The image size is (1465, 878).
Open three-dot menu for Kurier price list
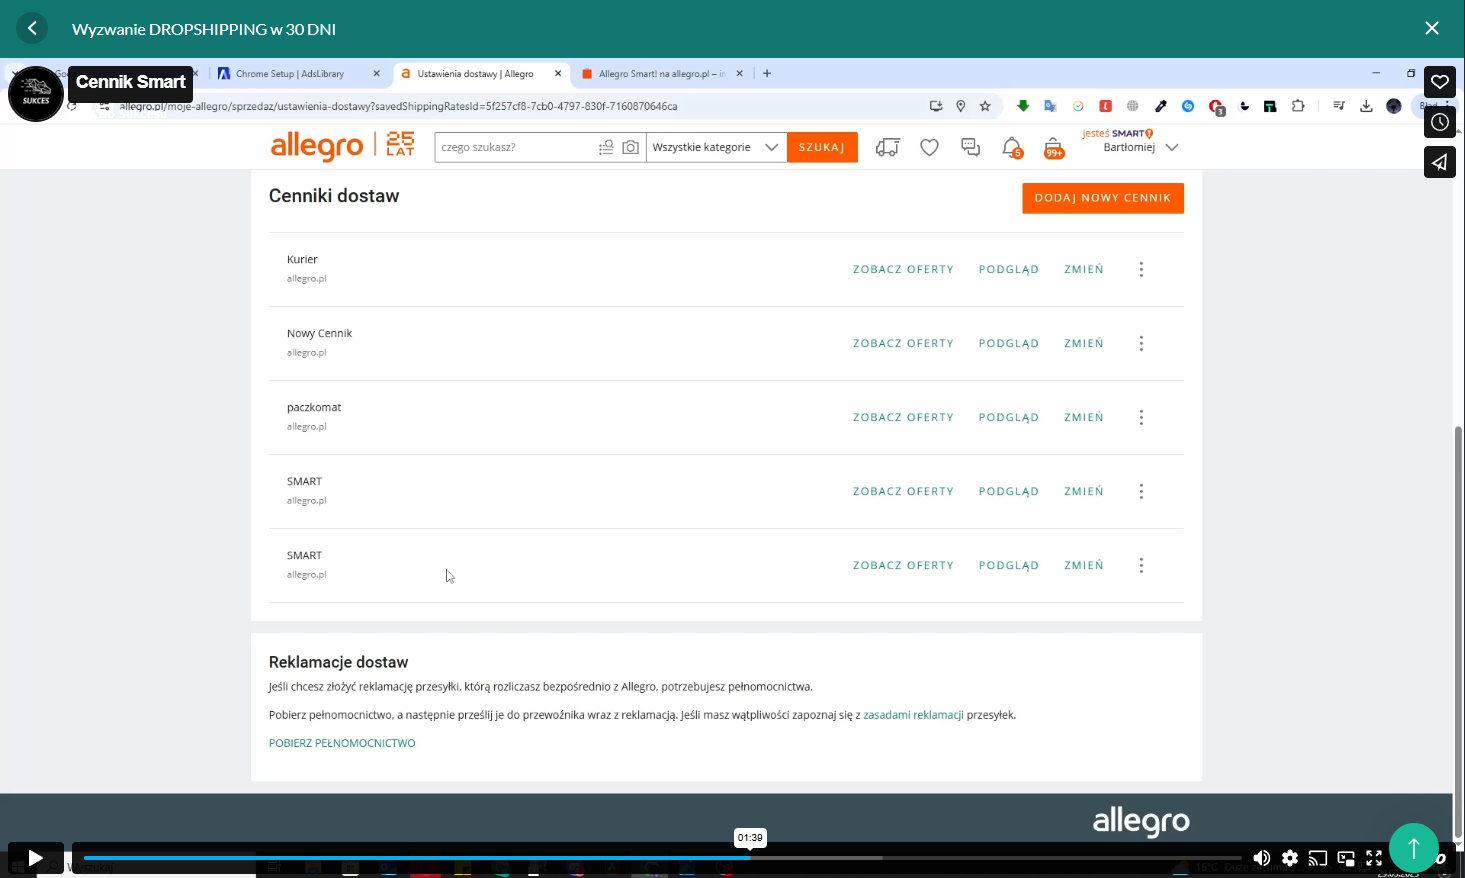(1141, 269)
